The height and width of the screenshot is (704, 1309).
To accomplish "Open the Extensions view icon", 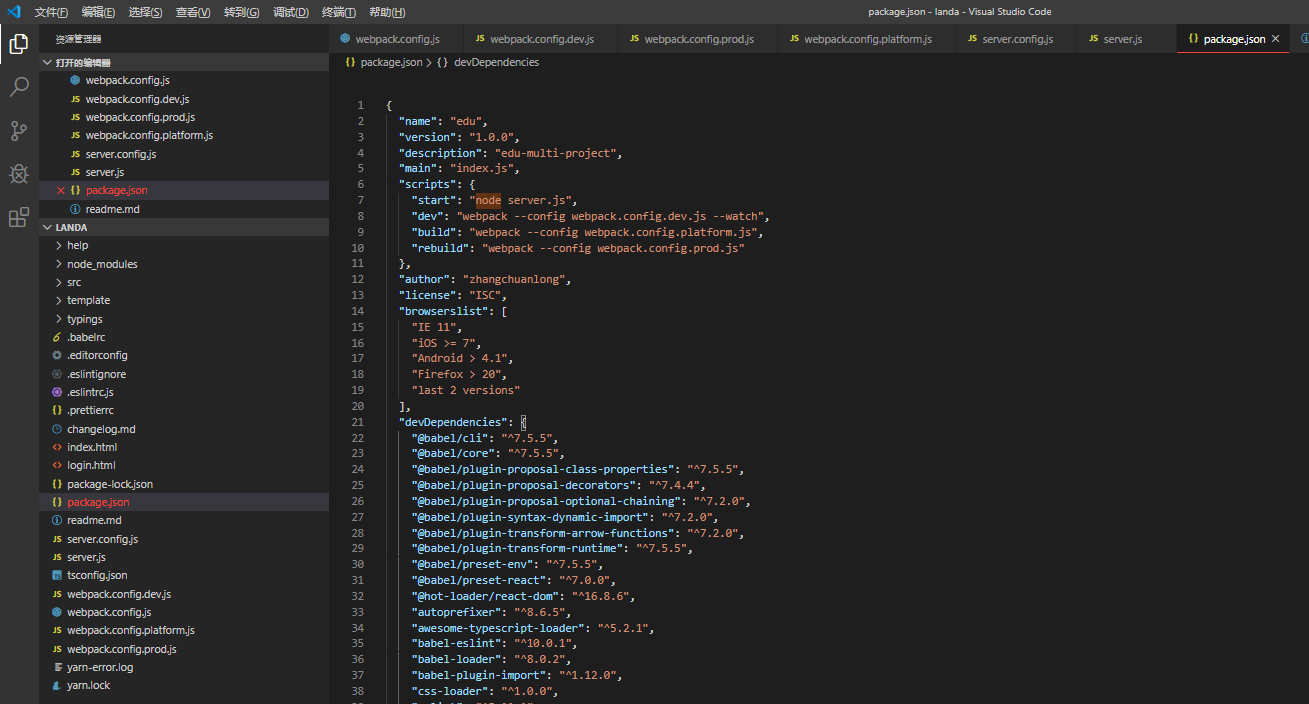I will click(18, 217).
